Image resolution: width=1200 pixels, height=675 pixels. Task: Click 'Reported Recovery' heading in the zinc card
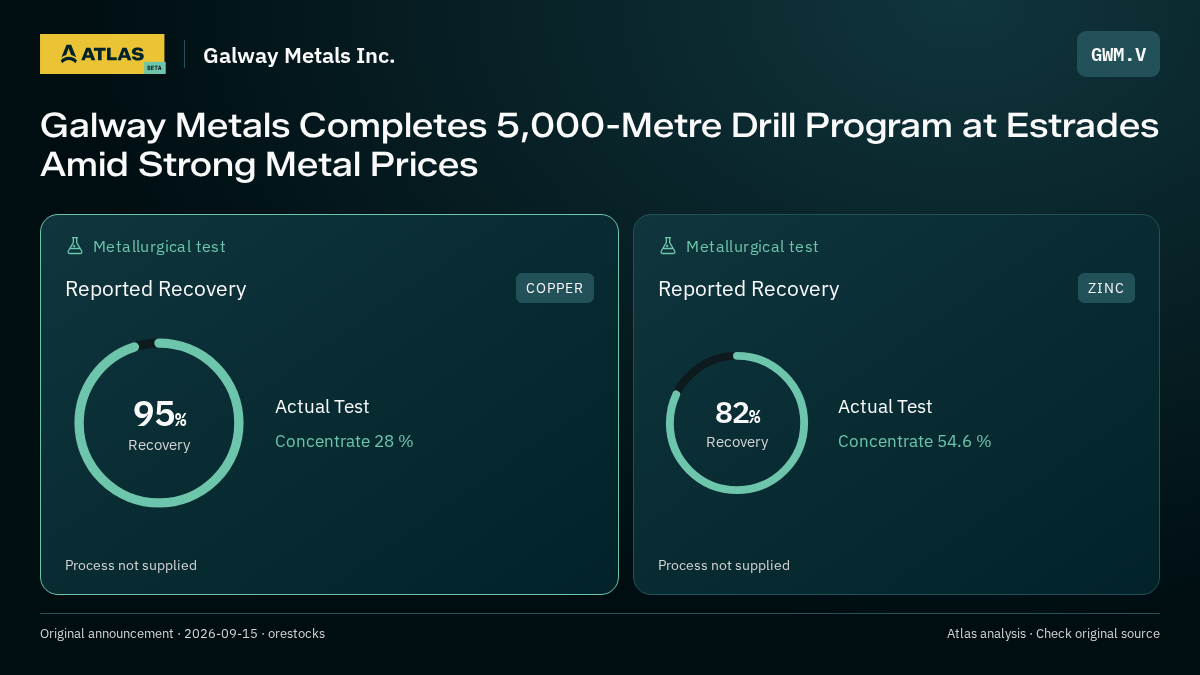748,289
